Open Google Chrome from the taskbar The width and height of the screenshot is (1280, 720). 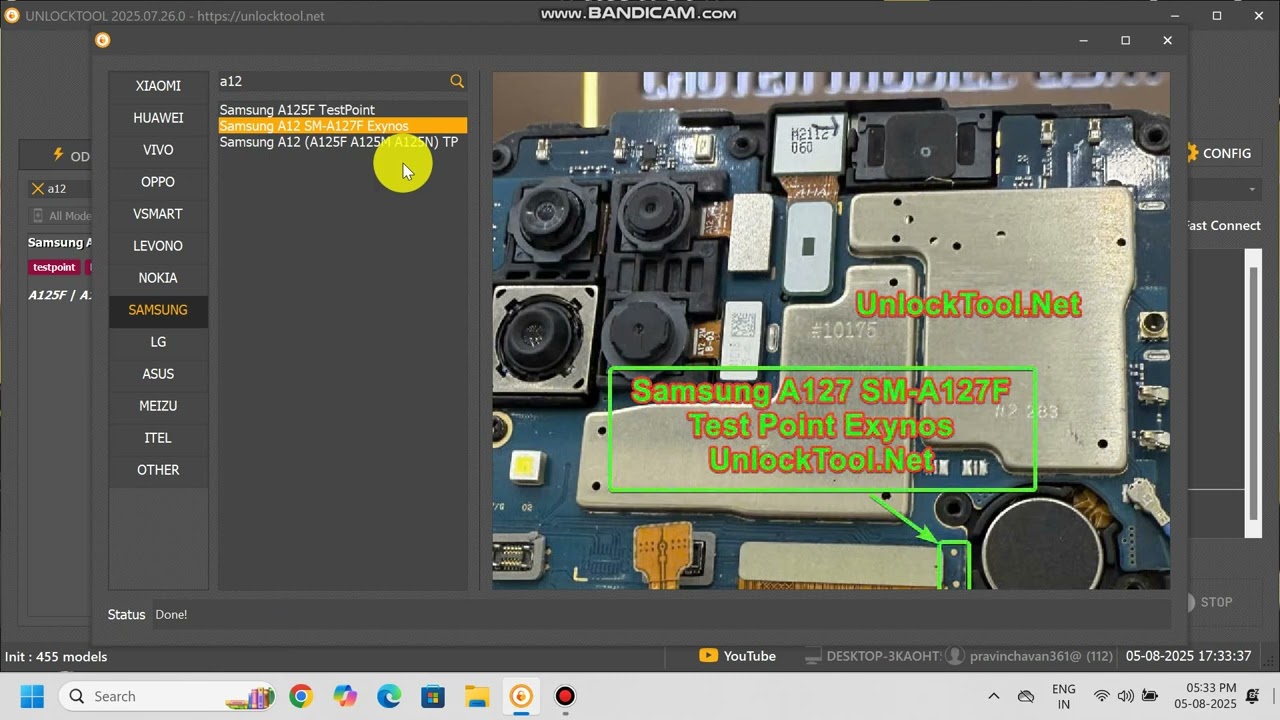pyautogui.click(x=301, y=696)
